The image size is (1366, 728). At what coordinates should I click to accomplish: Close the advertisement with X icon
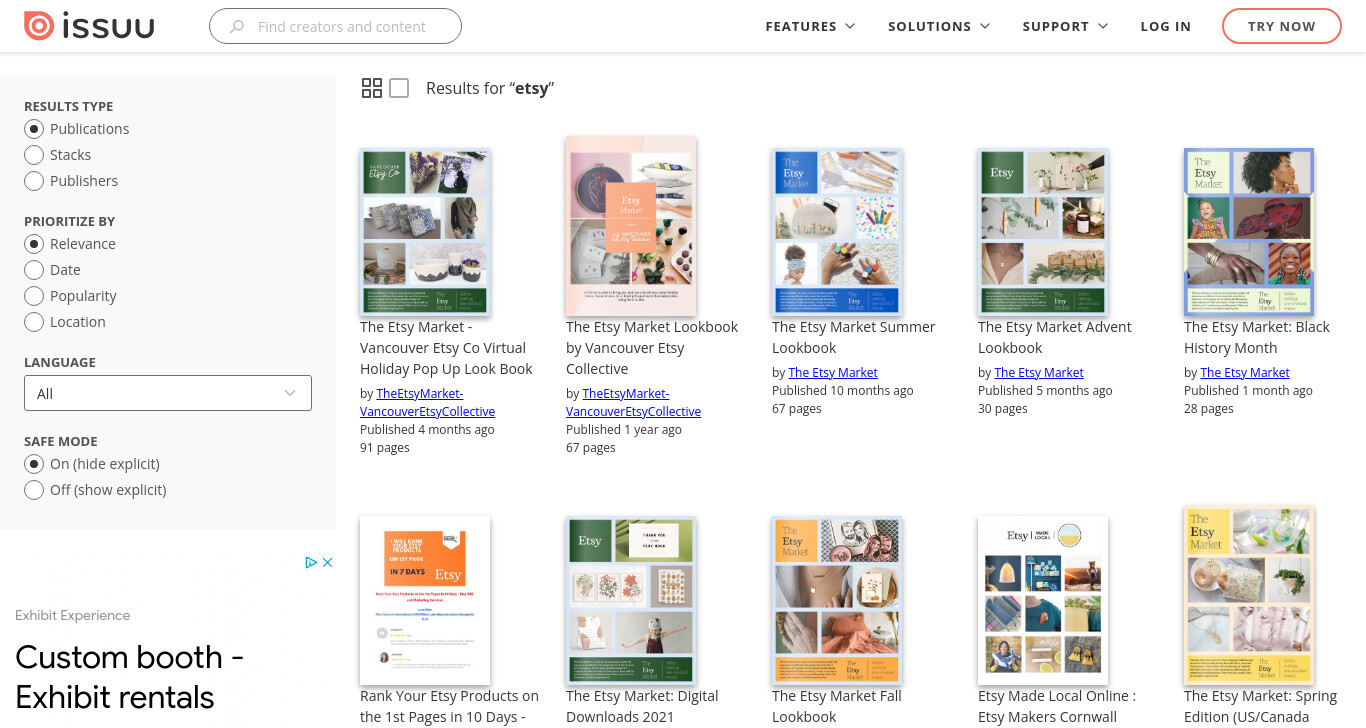coord(327,563)
